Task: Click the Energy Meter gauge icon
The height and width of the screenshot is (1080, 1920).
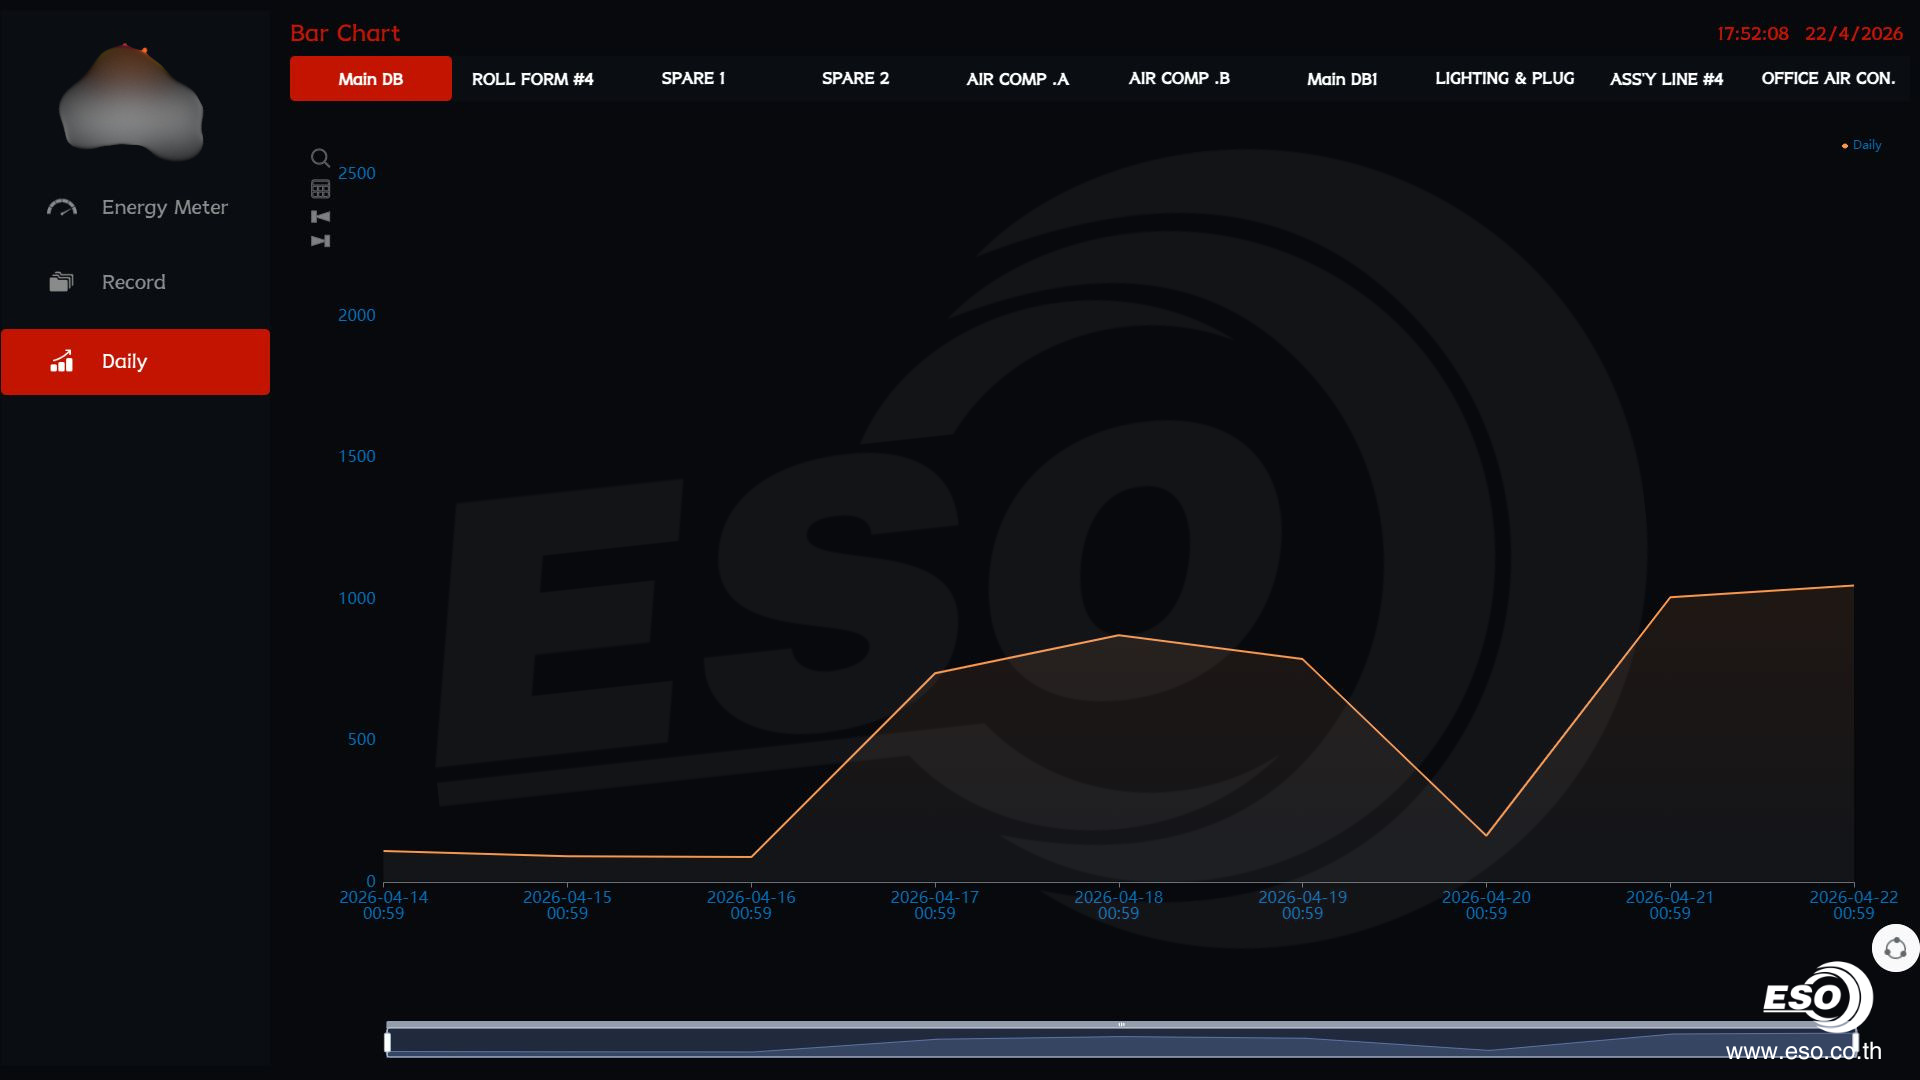Action: tap(62, 208)
